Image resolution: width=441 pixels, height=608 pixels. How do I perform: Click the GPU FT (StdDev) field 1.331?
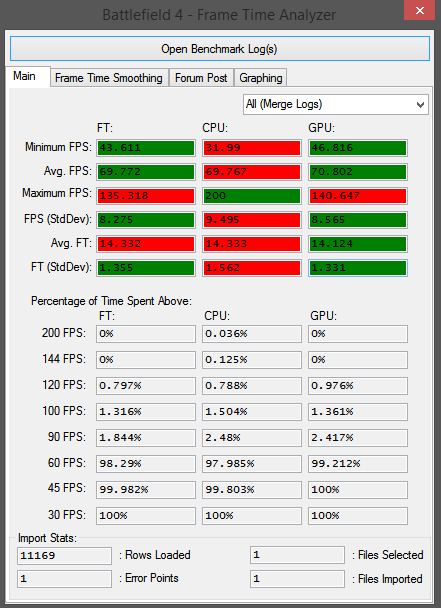pyautogui.click(x=358, y=268)
